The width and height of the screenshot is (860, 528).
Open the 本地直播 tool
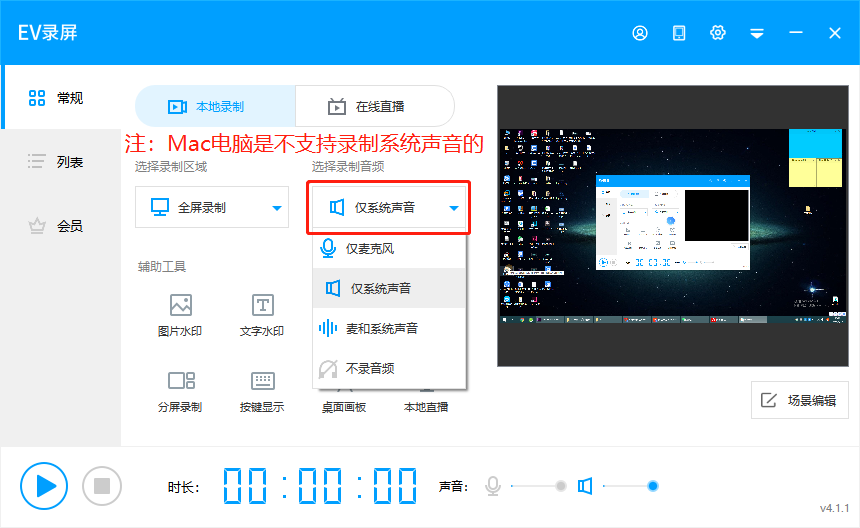pyautogui.click(x=426, y=407)
